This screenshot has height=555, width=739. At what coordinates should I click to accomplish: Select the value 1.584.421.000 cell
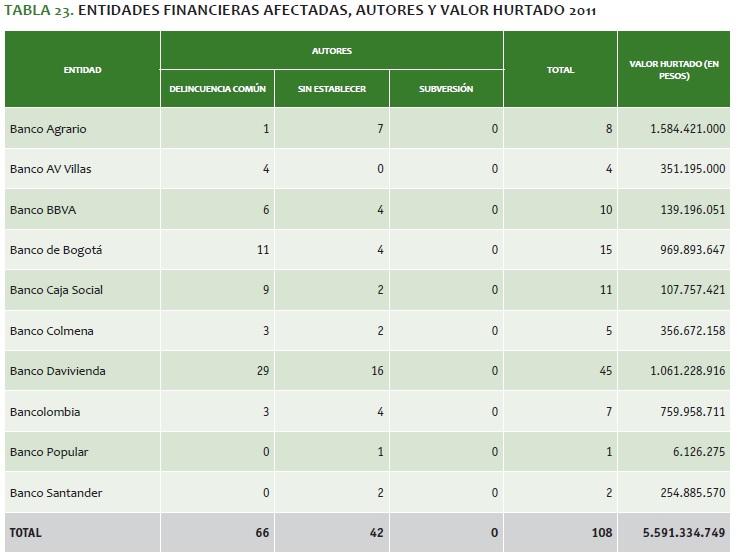[678, 129]
